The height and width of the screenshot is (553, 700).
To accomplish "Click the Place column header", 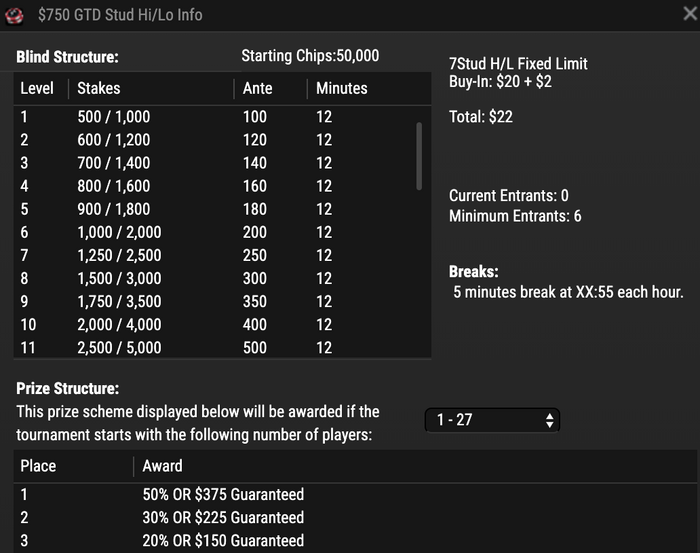I will click(x=38, y=466).
